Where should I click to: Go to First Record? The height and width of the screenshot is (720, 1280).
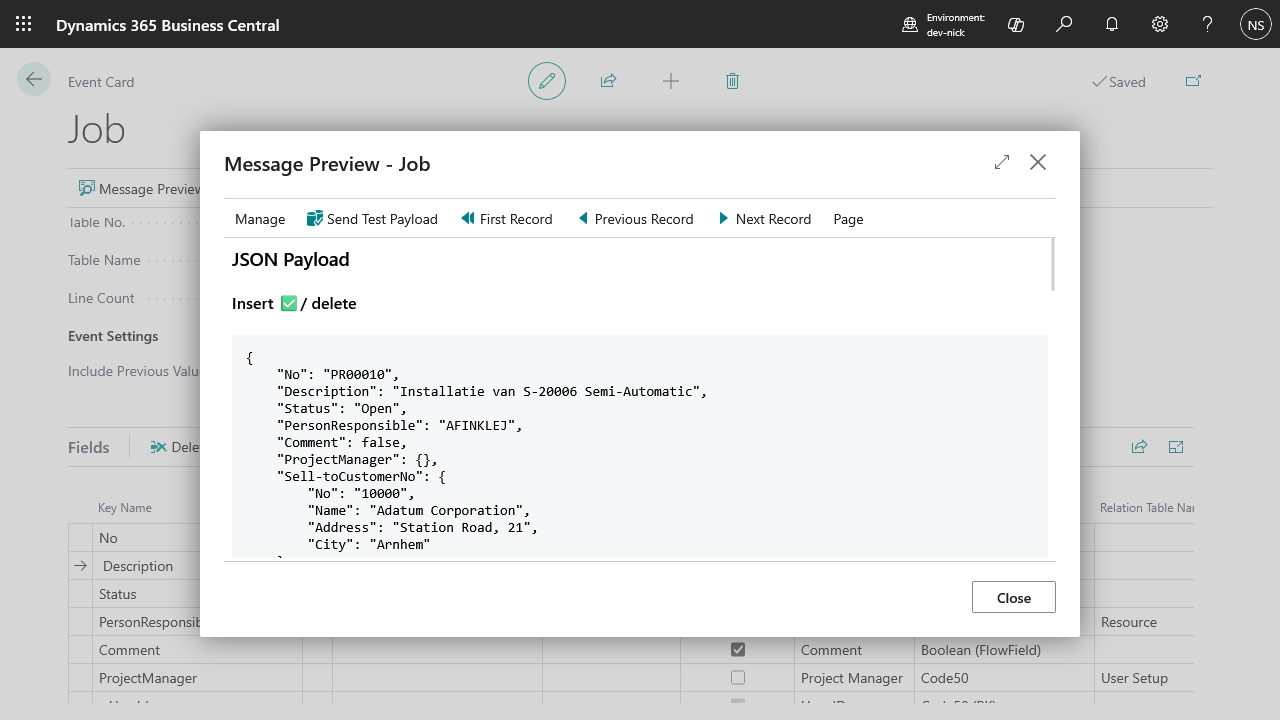[506, 219]
